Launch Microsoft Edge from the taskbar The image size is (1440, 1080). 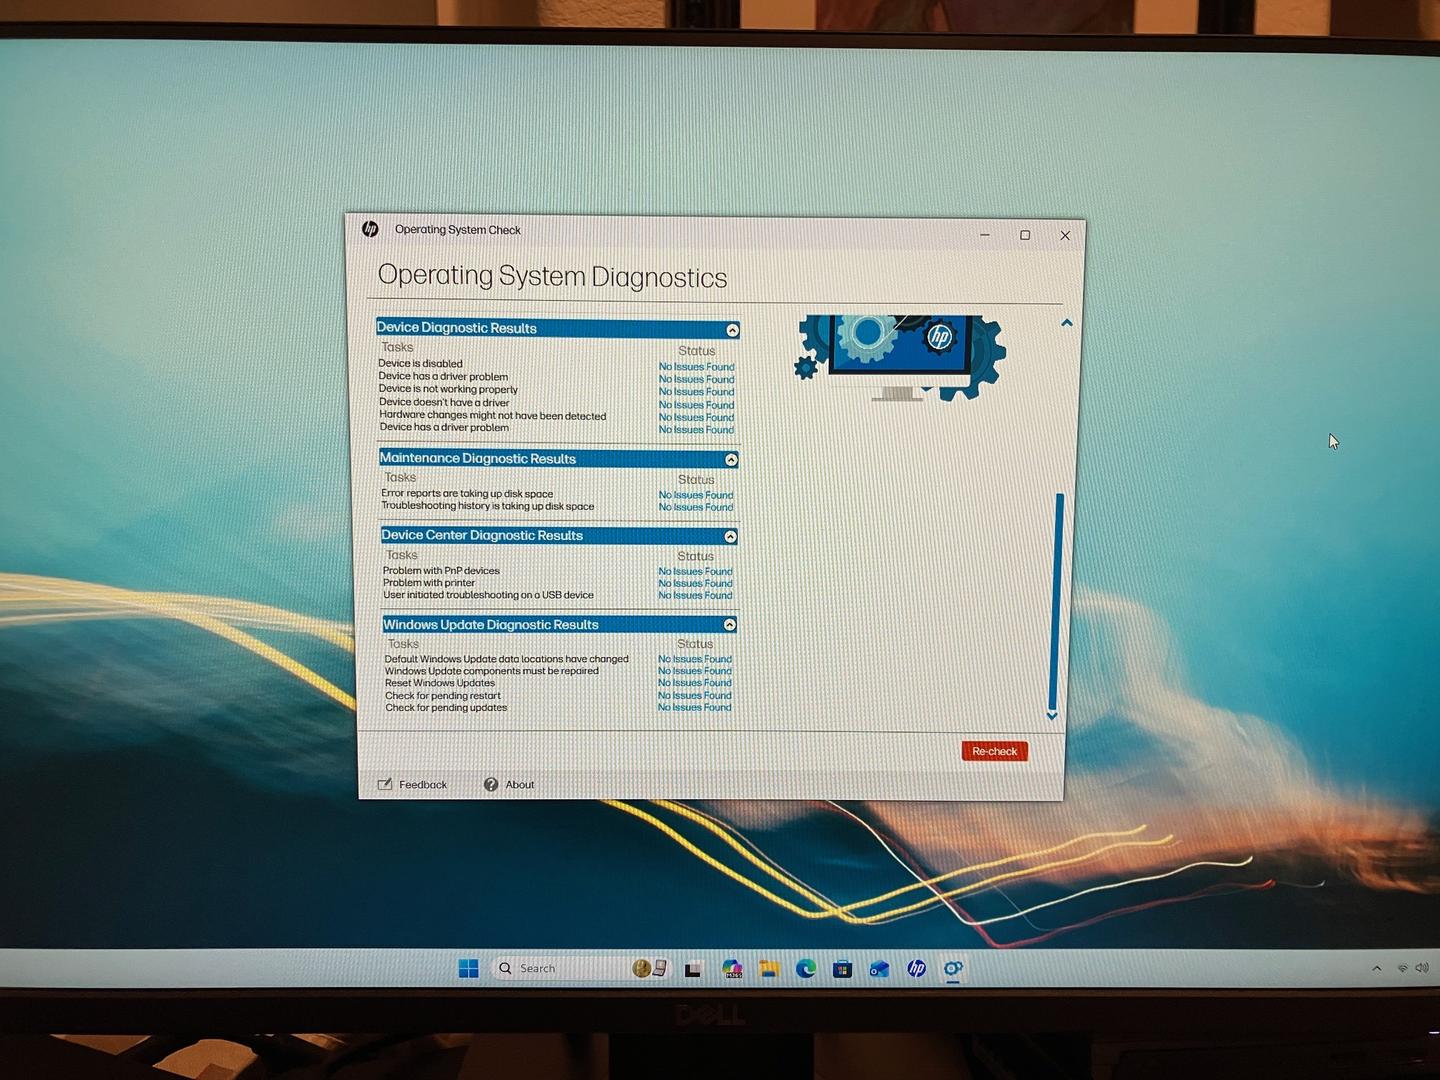pyautogui.click(x=806, y=968)
